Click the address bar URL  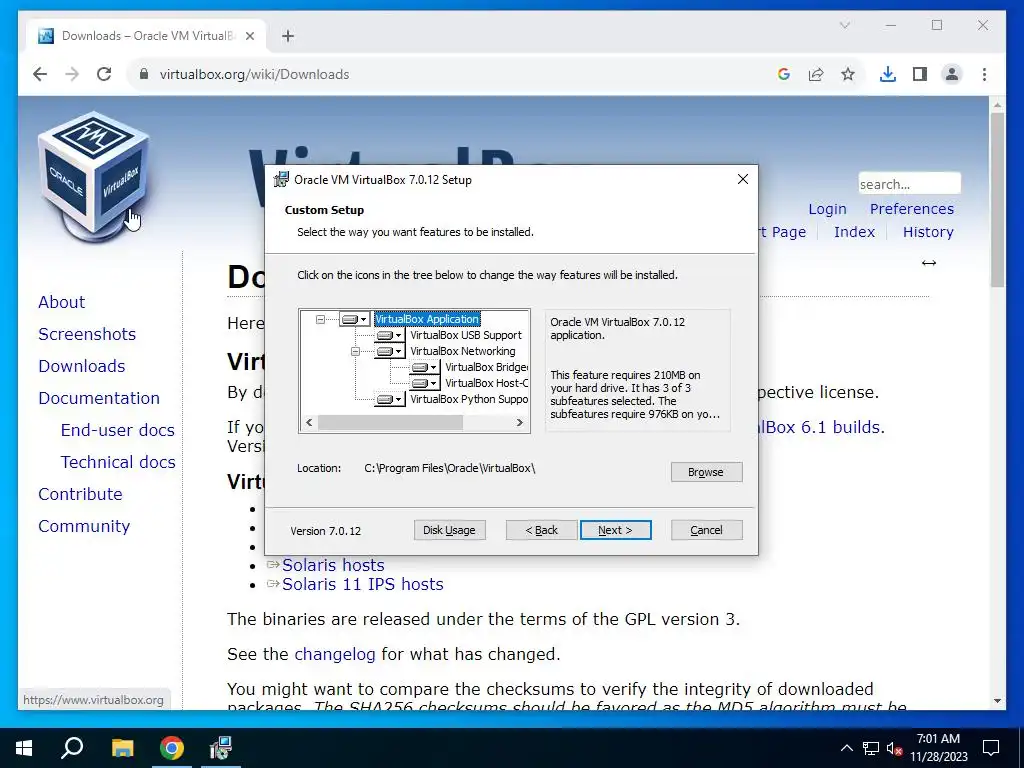(x=255, y=74)
